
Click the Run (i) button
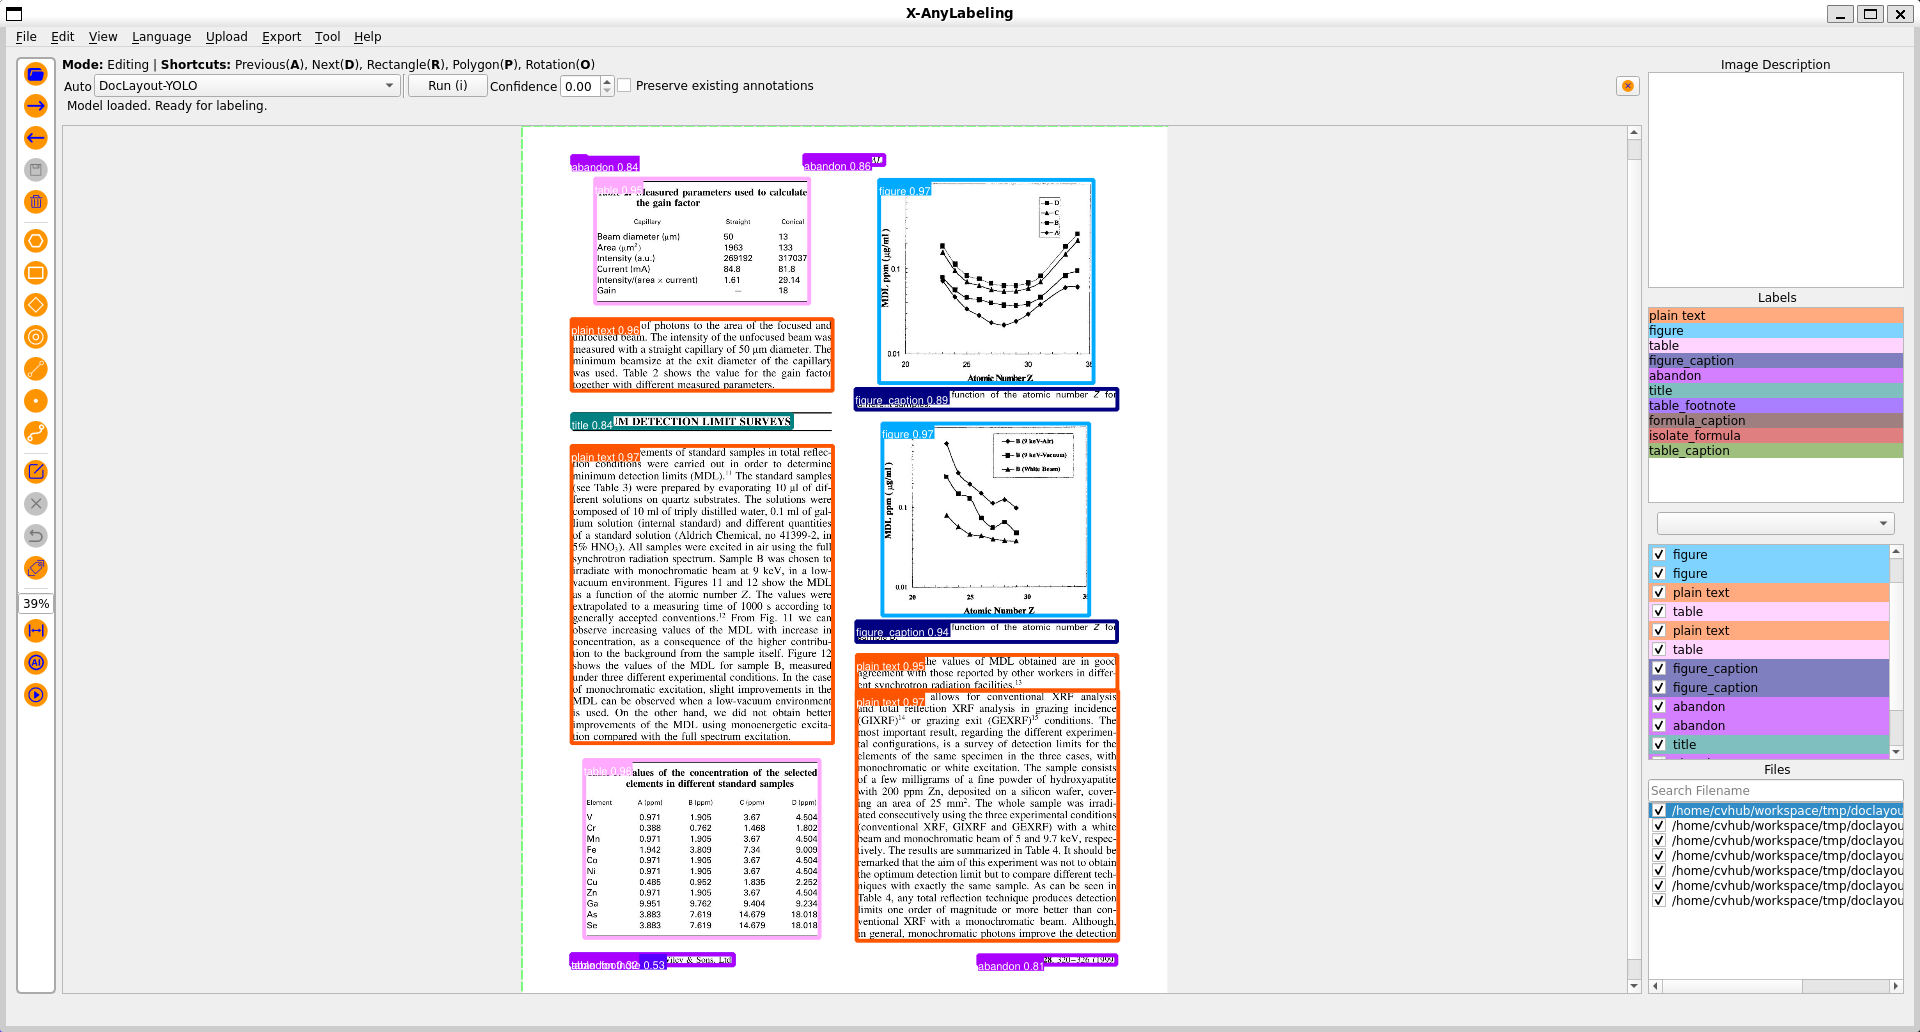(x=447, y=86)
